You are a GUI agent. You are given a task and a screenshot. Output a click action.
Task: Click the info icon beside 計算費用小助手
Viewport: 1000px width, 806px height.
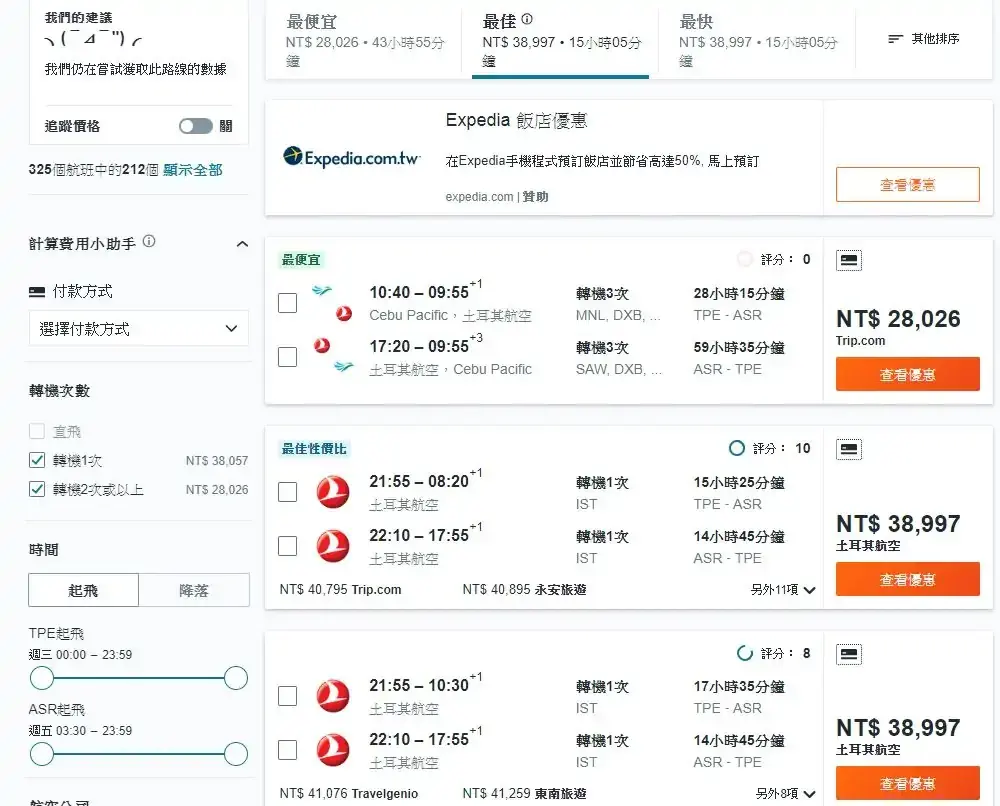tap(149, 241)
